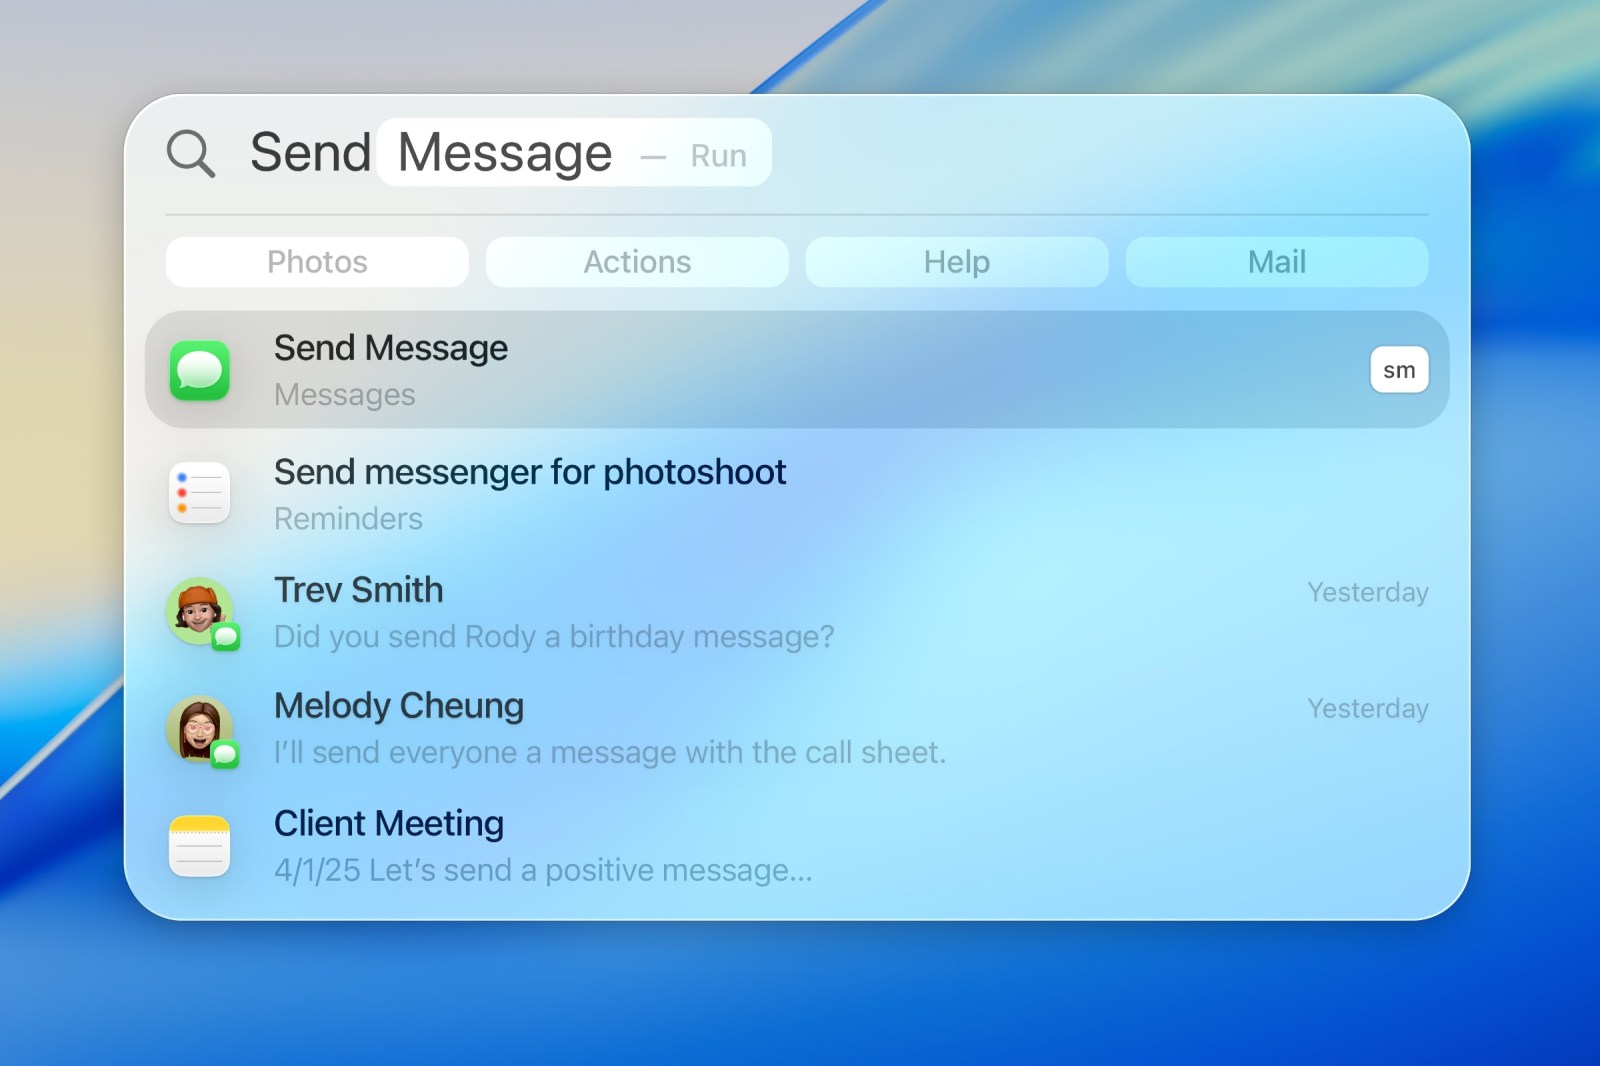Click the Messages badge on Melody Cheung's avatar

pyautogui.click(x=226, y=754)
